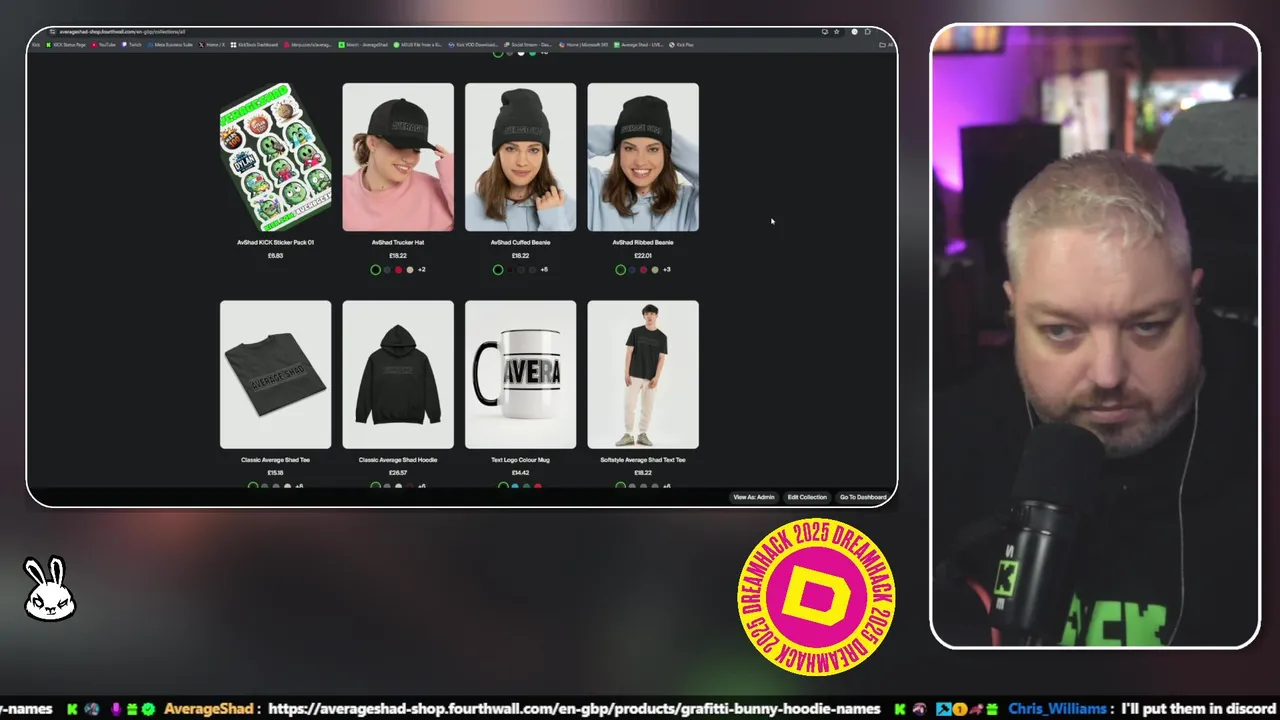1280x720 pixels.
Task: Click the £22.01 Ribbed Beanie price
Action: 643,255
